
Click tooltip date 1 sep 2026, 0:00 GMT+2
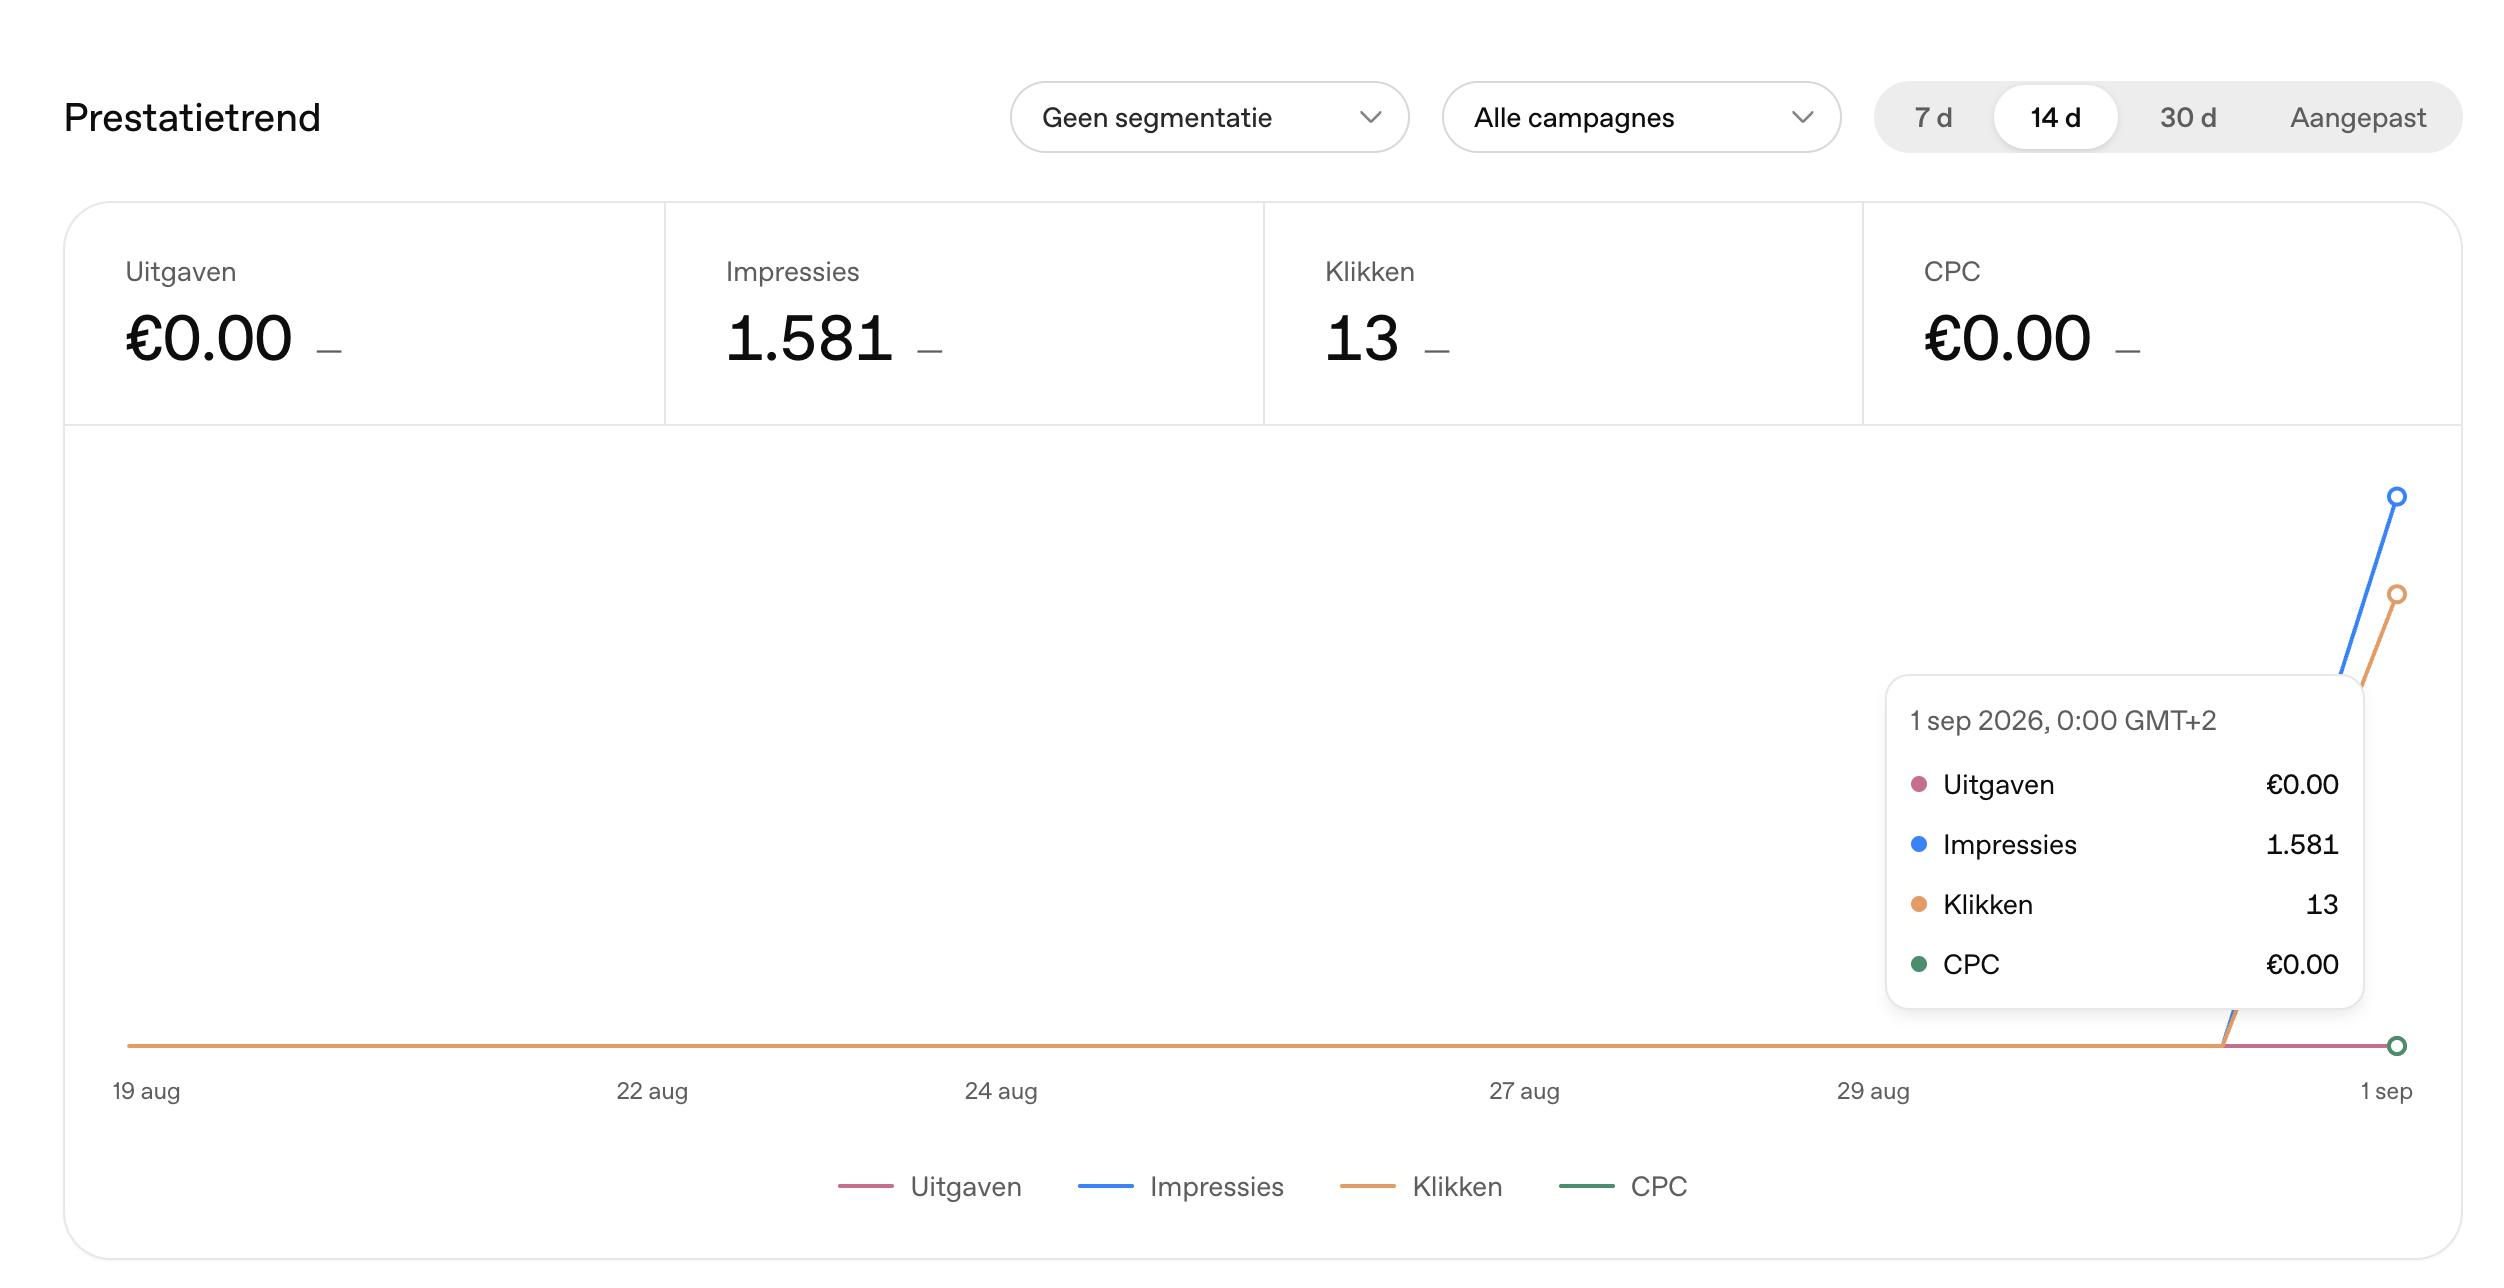click(x=2063, y=720)
